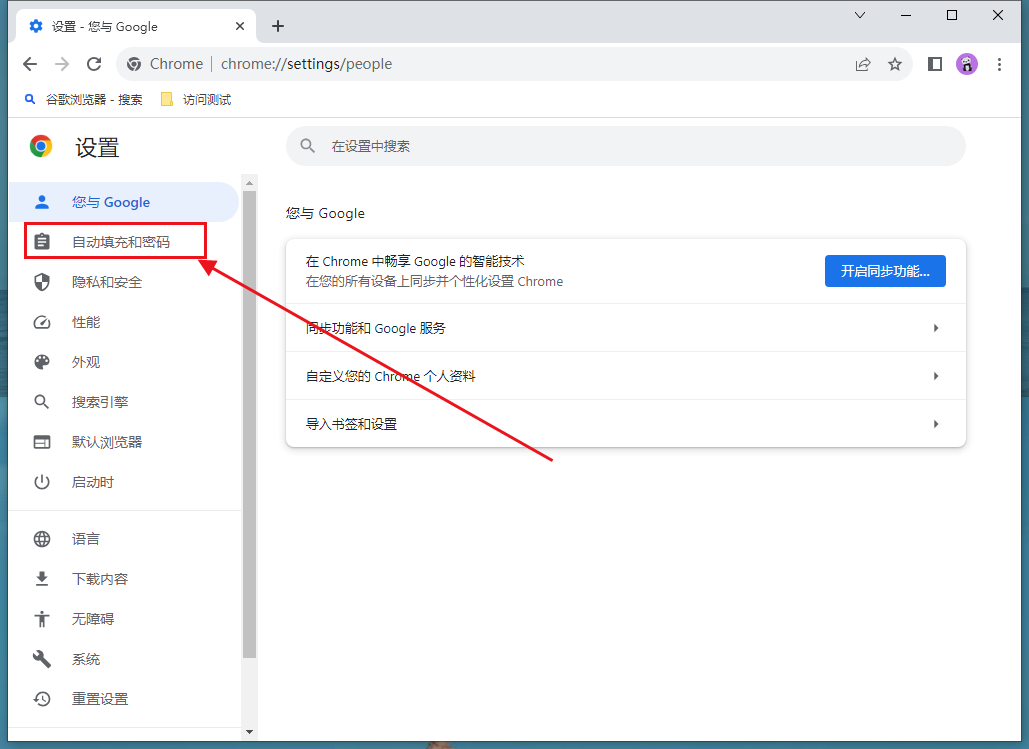Expand 导入书签和设置 row
The image size is (1029, 749).
point(625,423)
